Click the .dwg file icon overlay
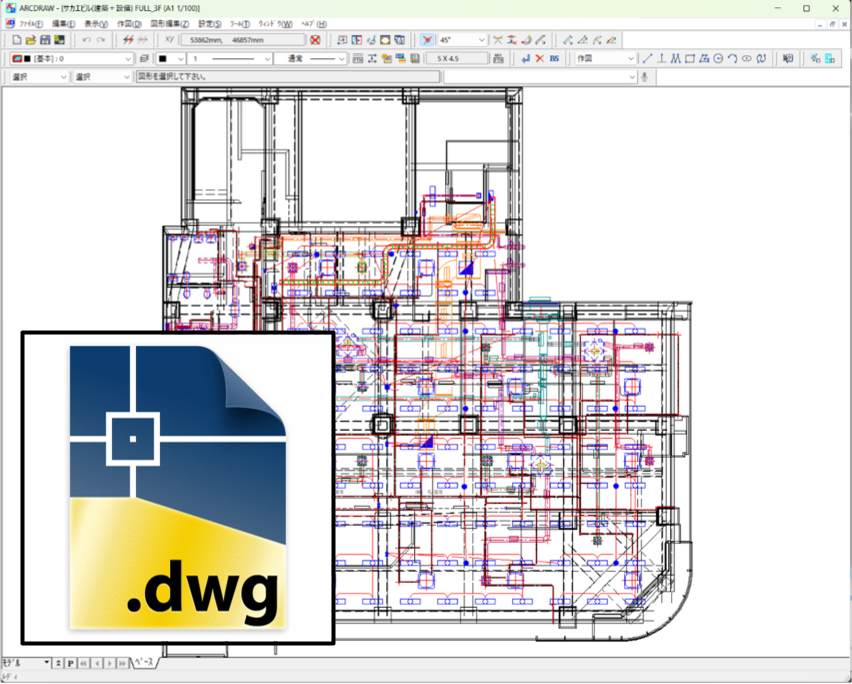 point(178,488)
